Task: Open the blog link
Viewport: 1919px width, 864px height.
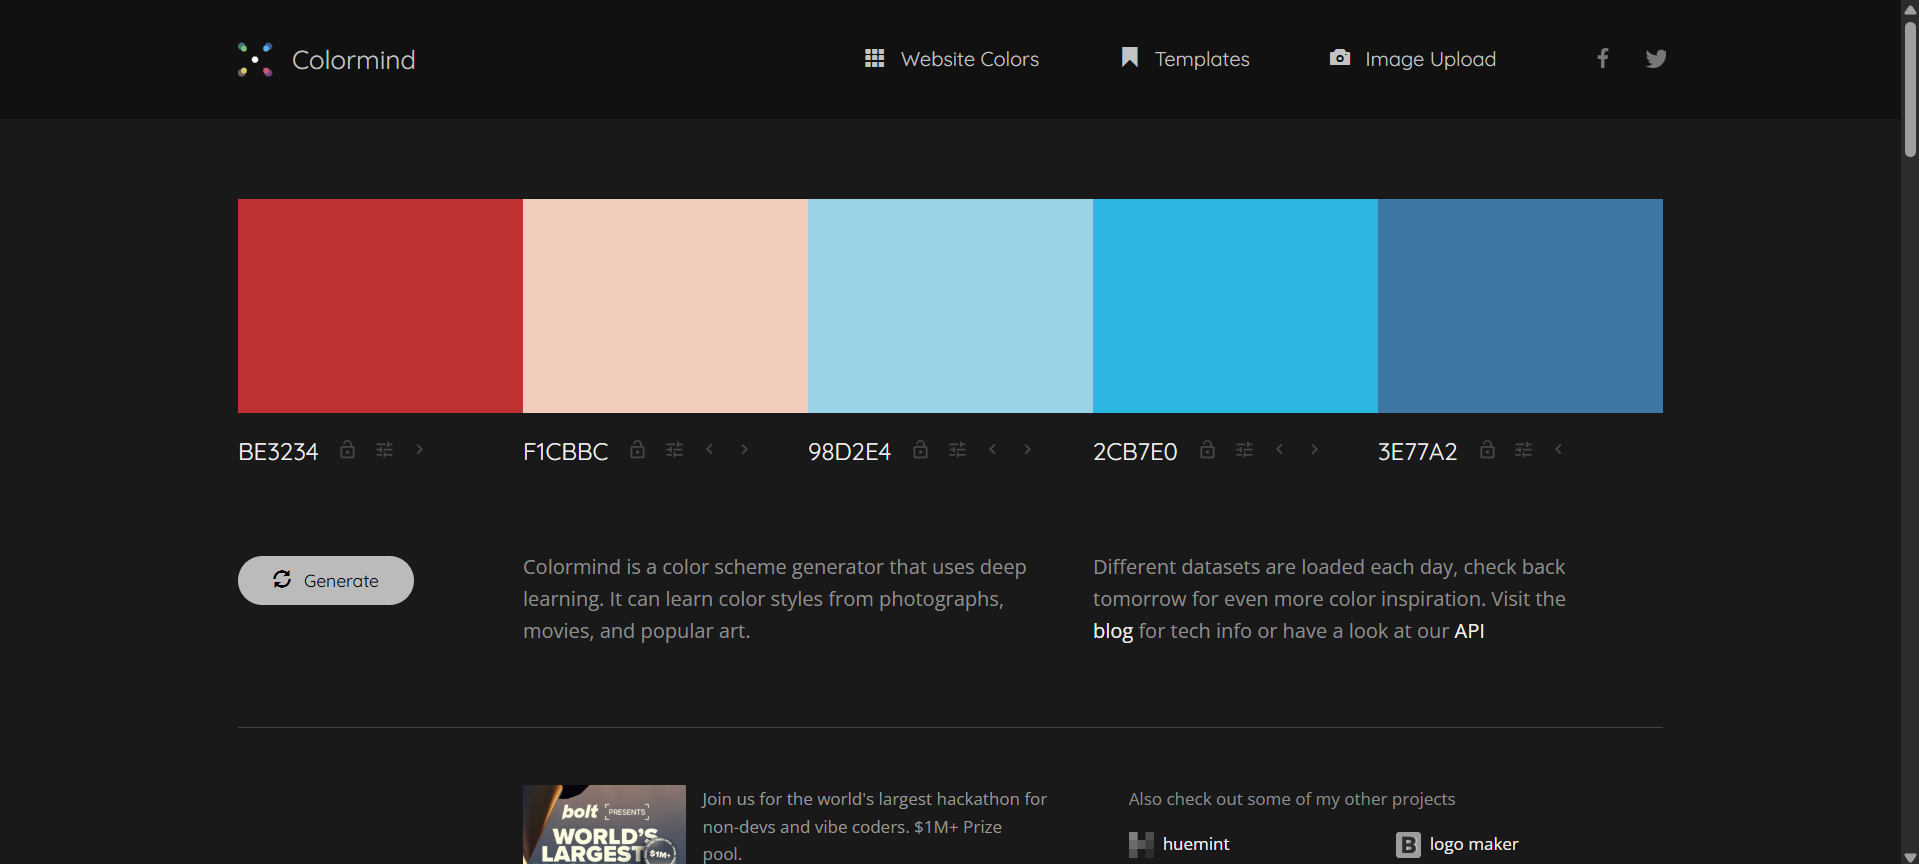Action: pos(1113,631)
